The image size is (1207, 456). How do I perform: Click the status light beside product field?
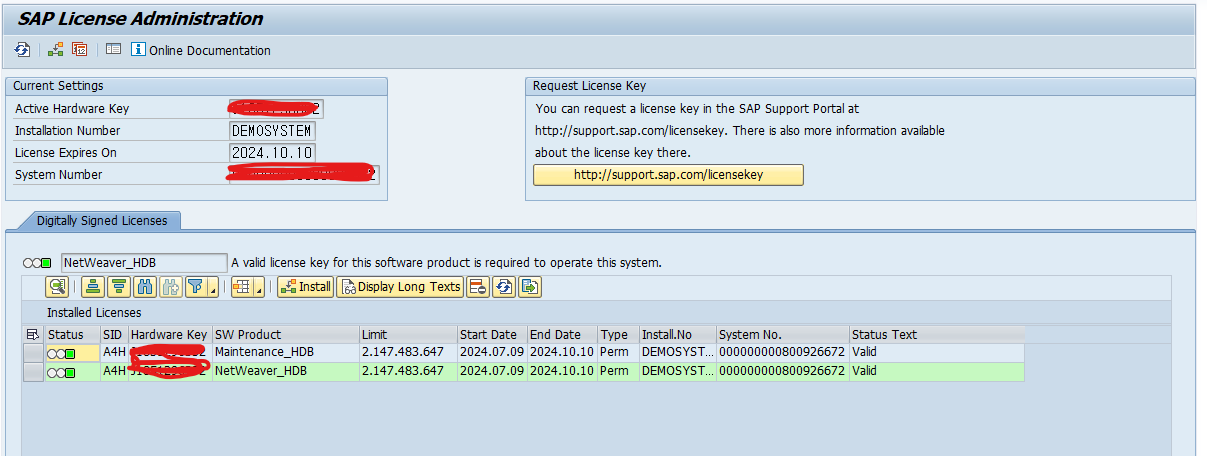coord(37,263)
